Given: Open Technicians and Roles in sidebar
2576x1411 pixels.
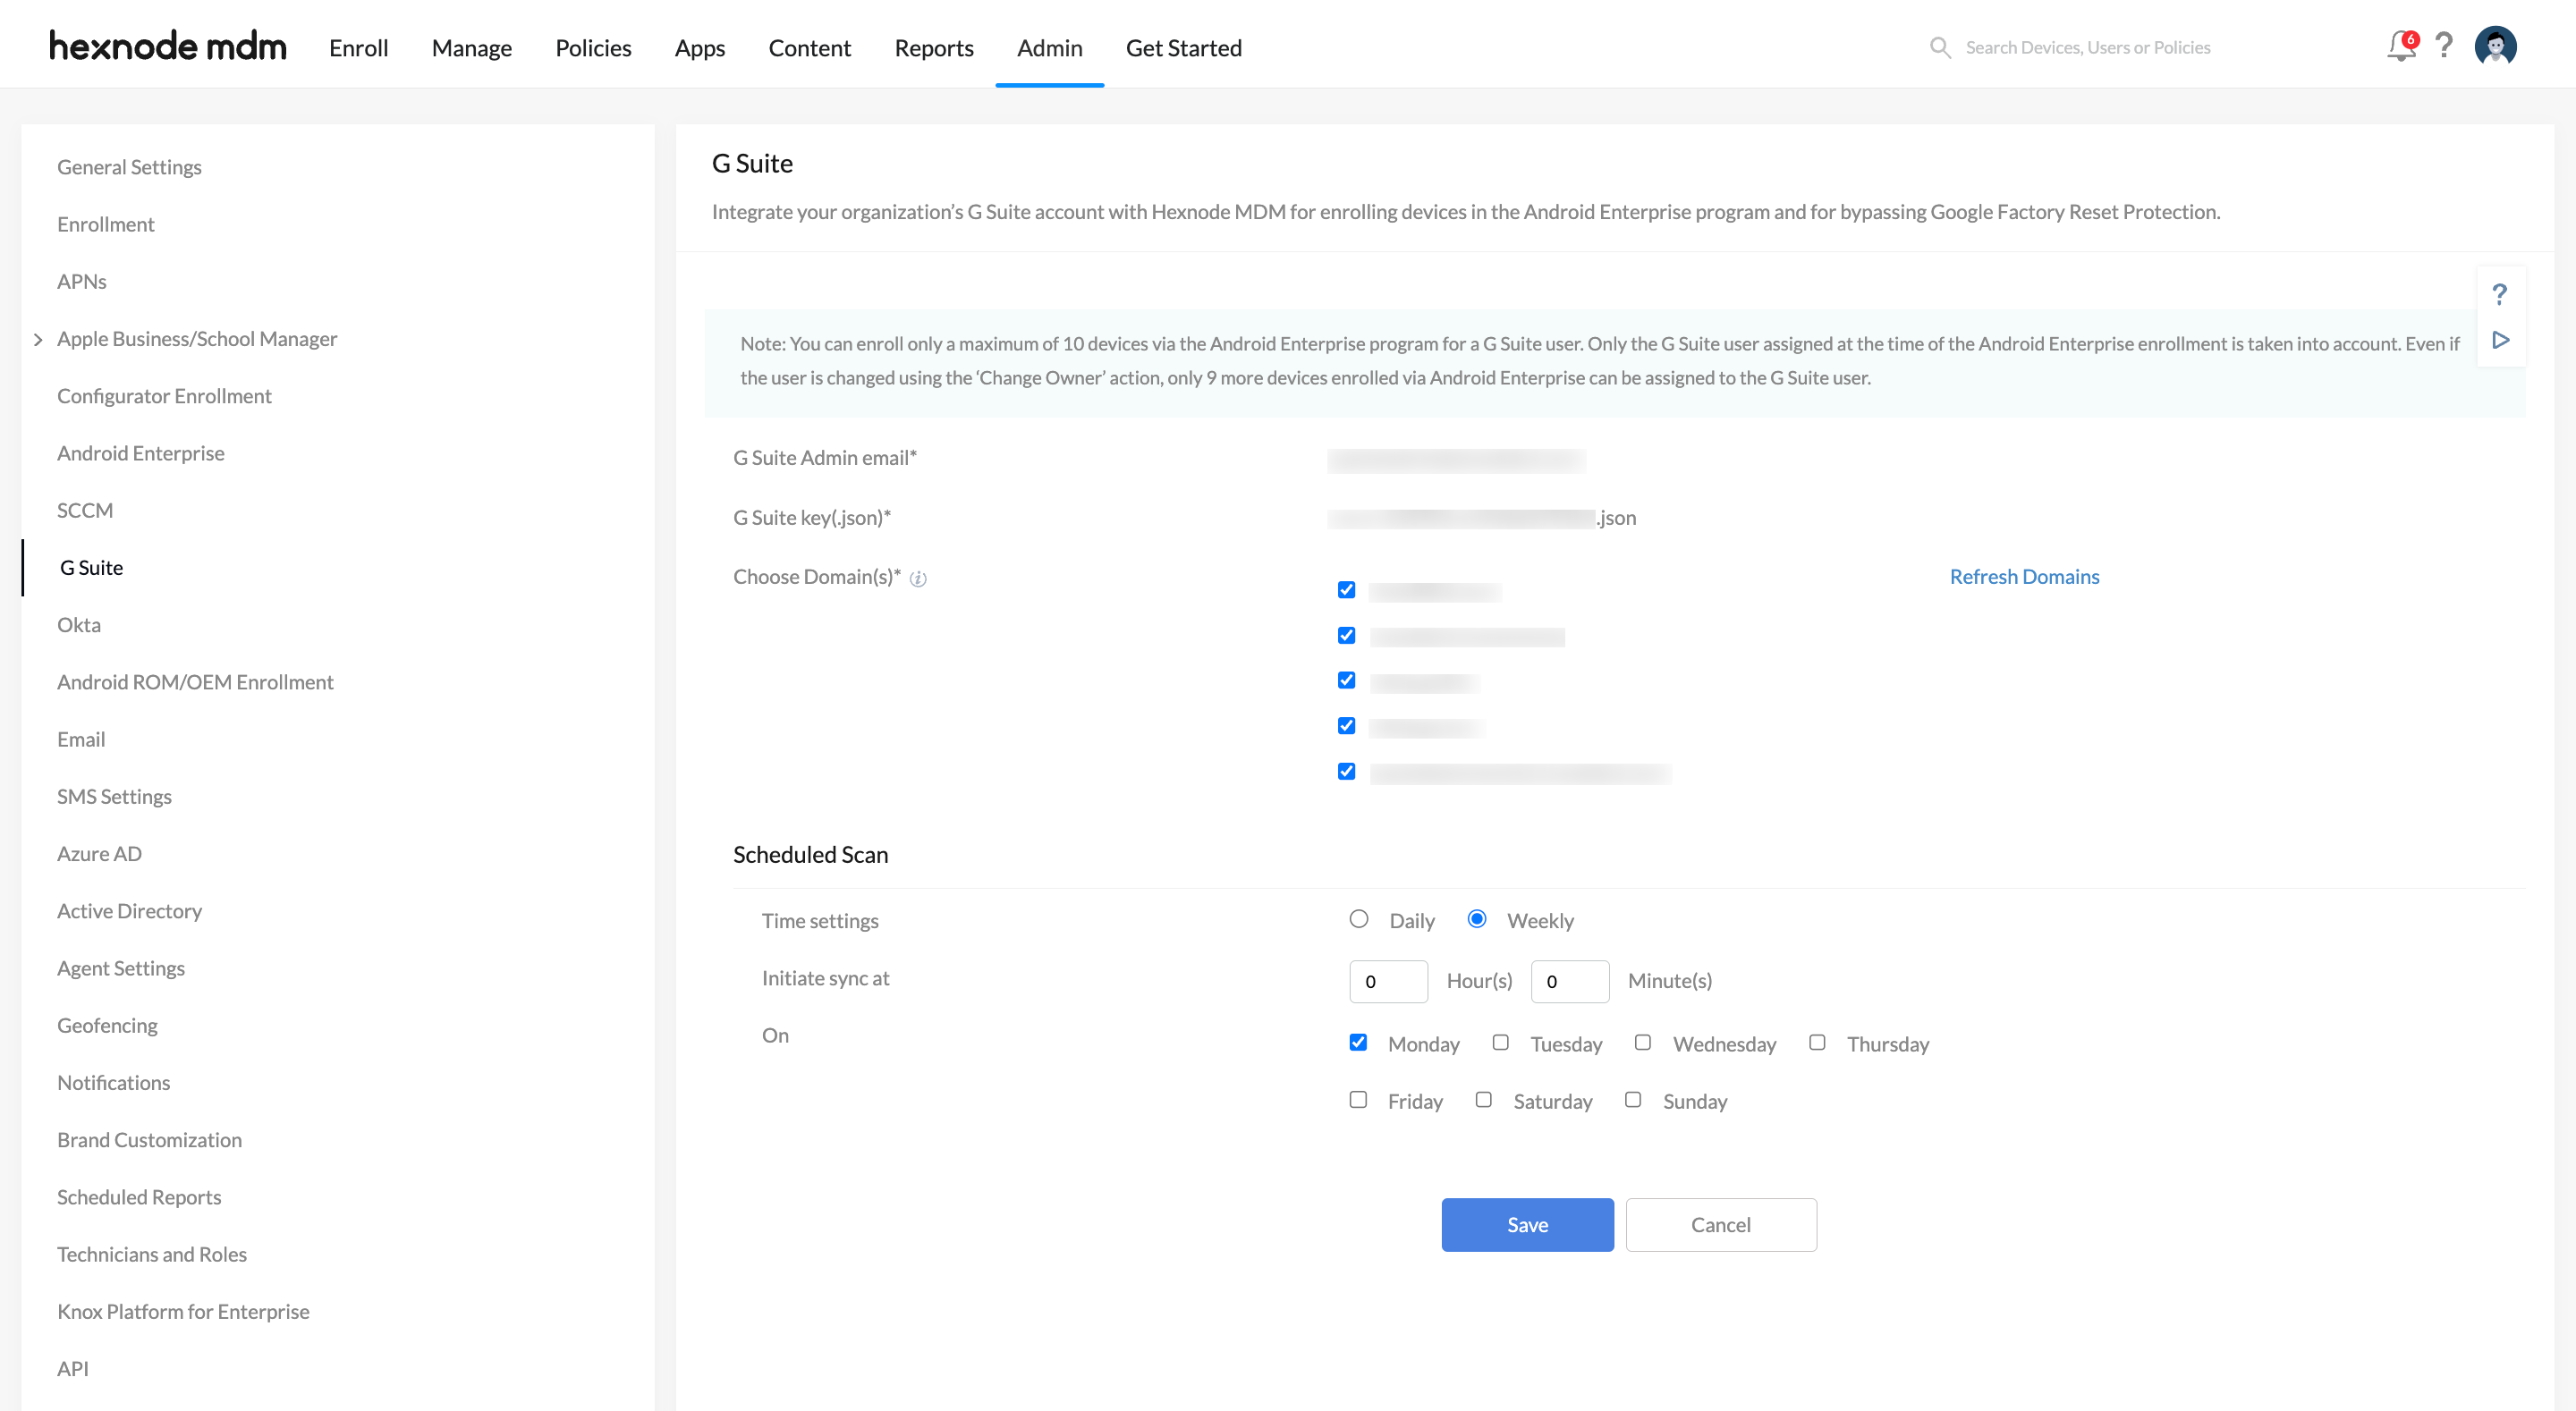Looking at the screenshot, I should coord(152,1254).
